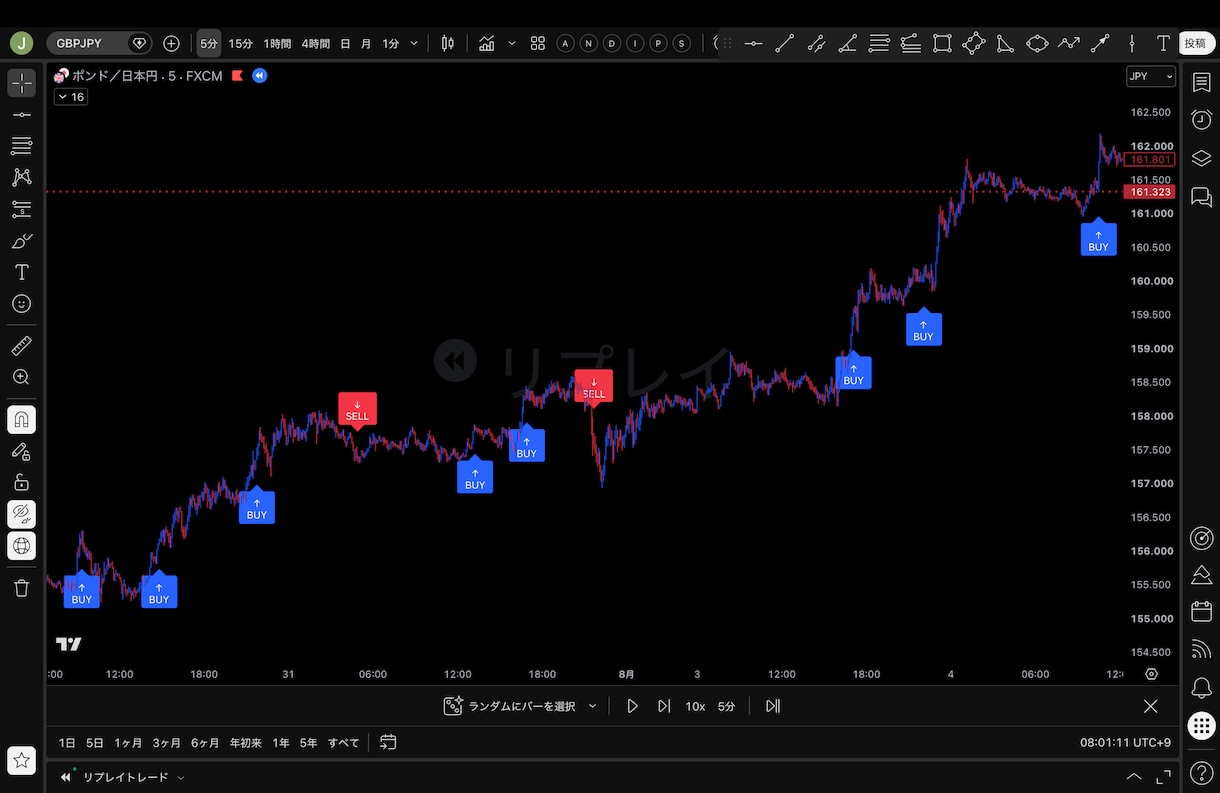Click the zoom-in magnifier tool

pos(21,377)
